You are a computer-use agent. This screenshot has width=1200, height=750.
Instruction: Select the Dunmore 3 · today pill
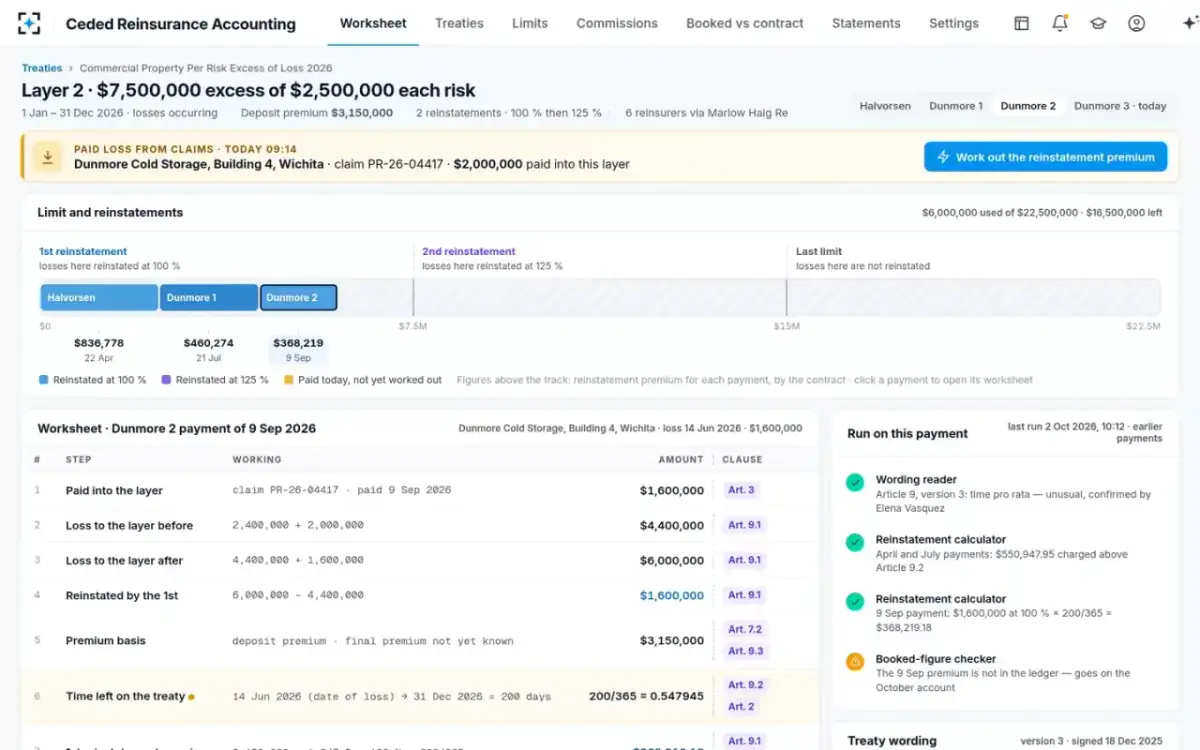[1120, 106]
